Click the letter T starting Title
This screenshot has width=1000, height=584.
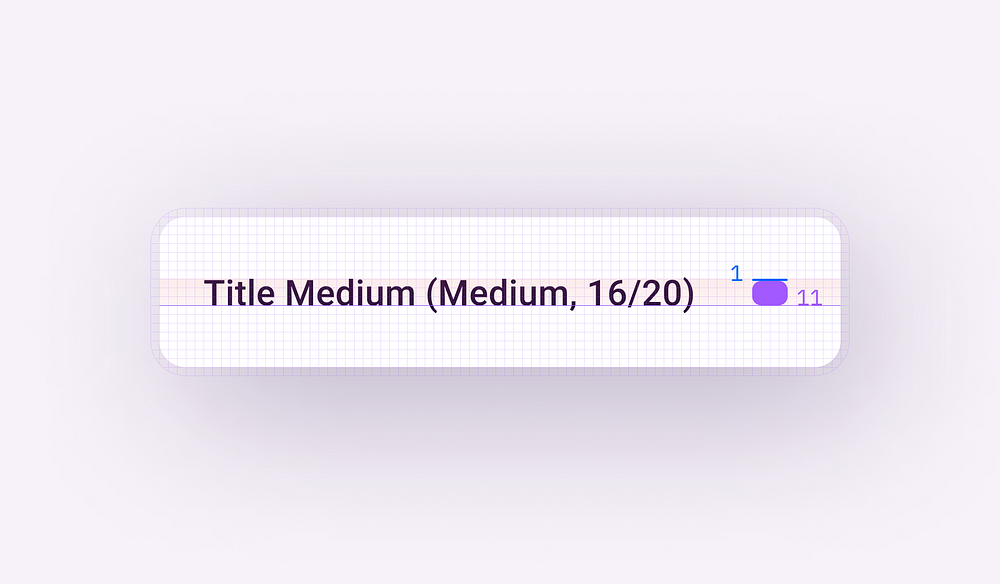click(213, 293)
